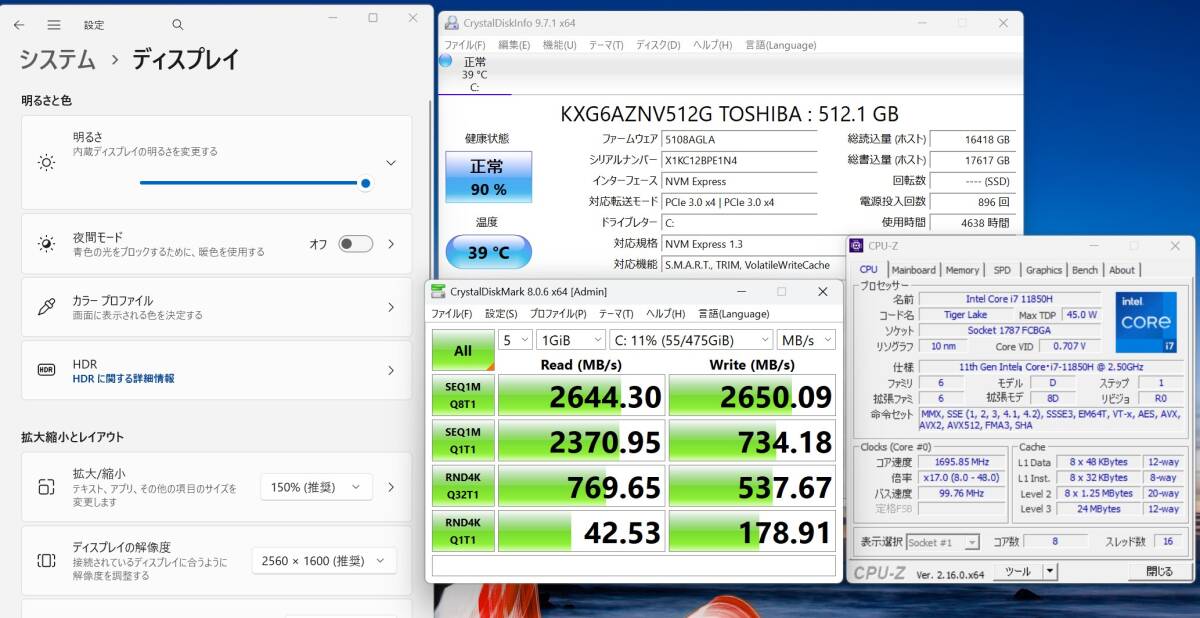Run all benchmarks with the All button
This screenshot has width=1200, height=618.
pyautogui.click(x=463, y=350)
